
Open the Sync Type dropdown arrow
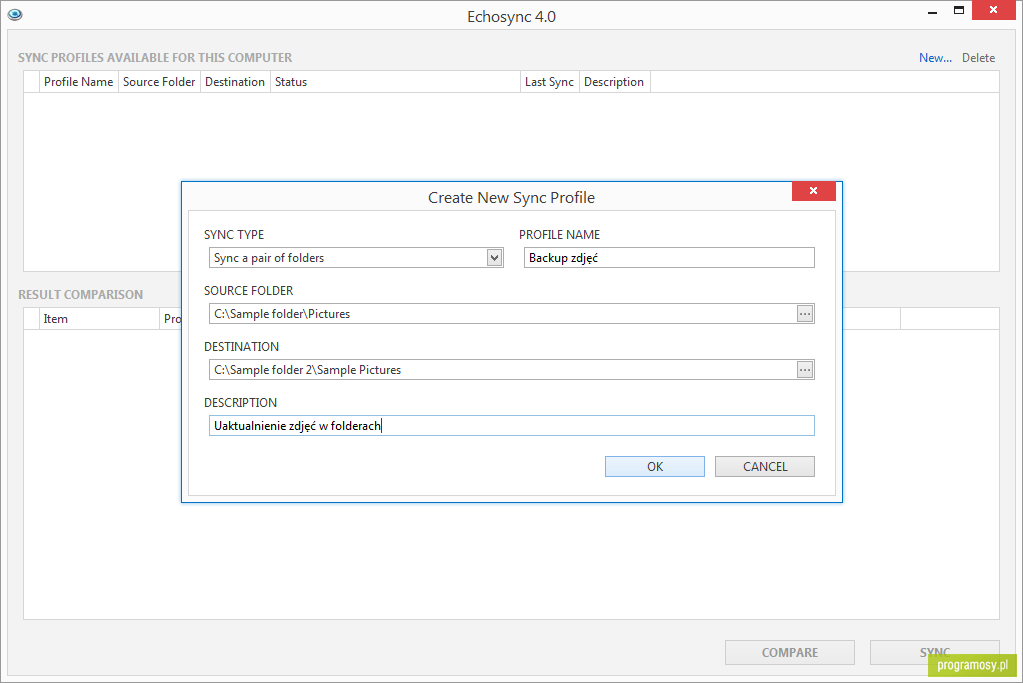coord(495,258)
